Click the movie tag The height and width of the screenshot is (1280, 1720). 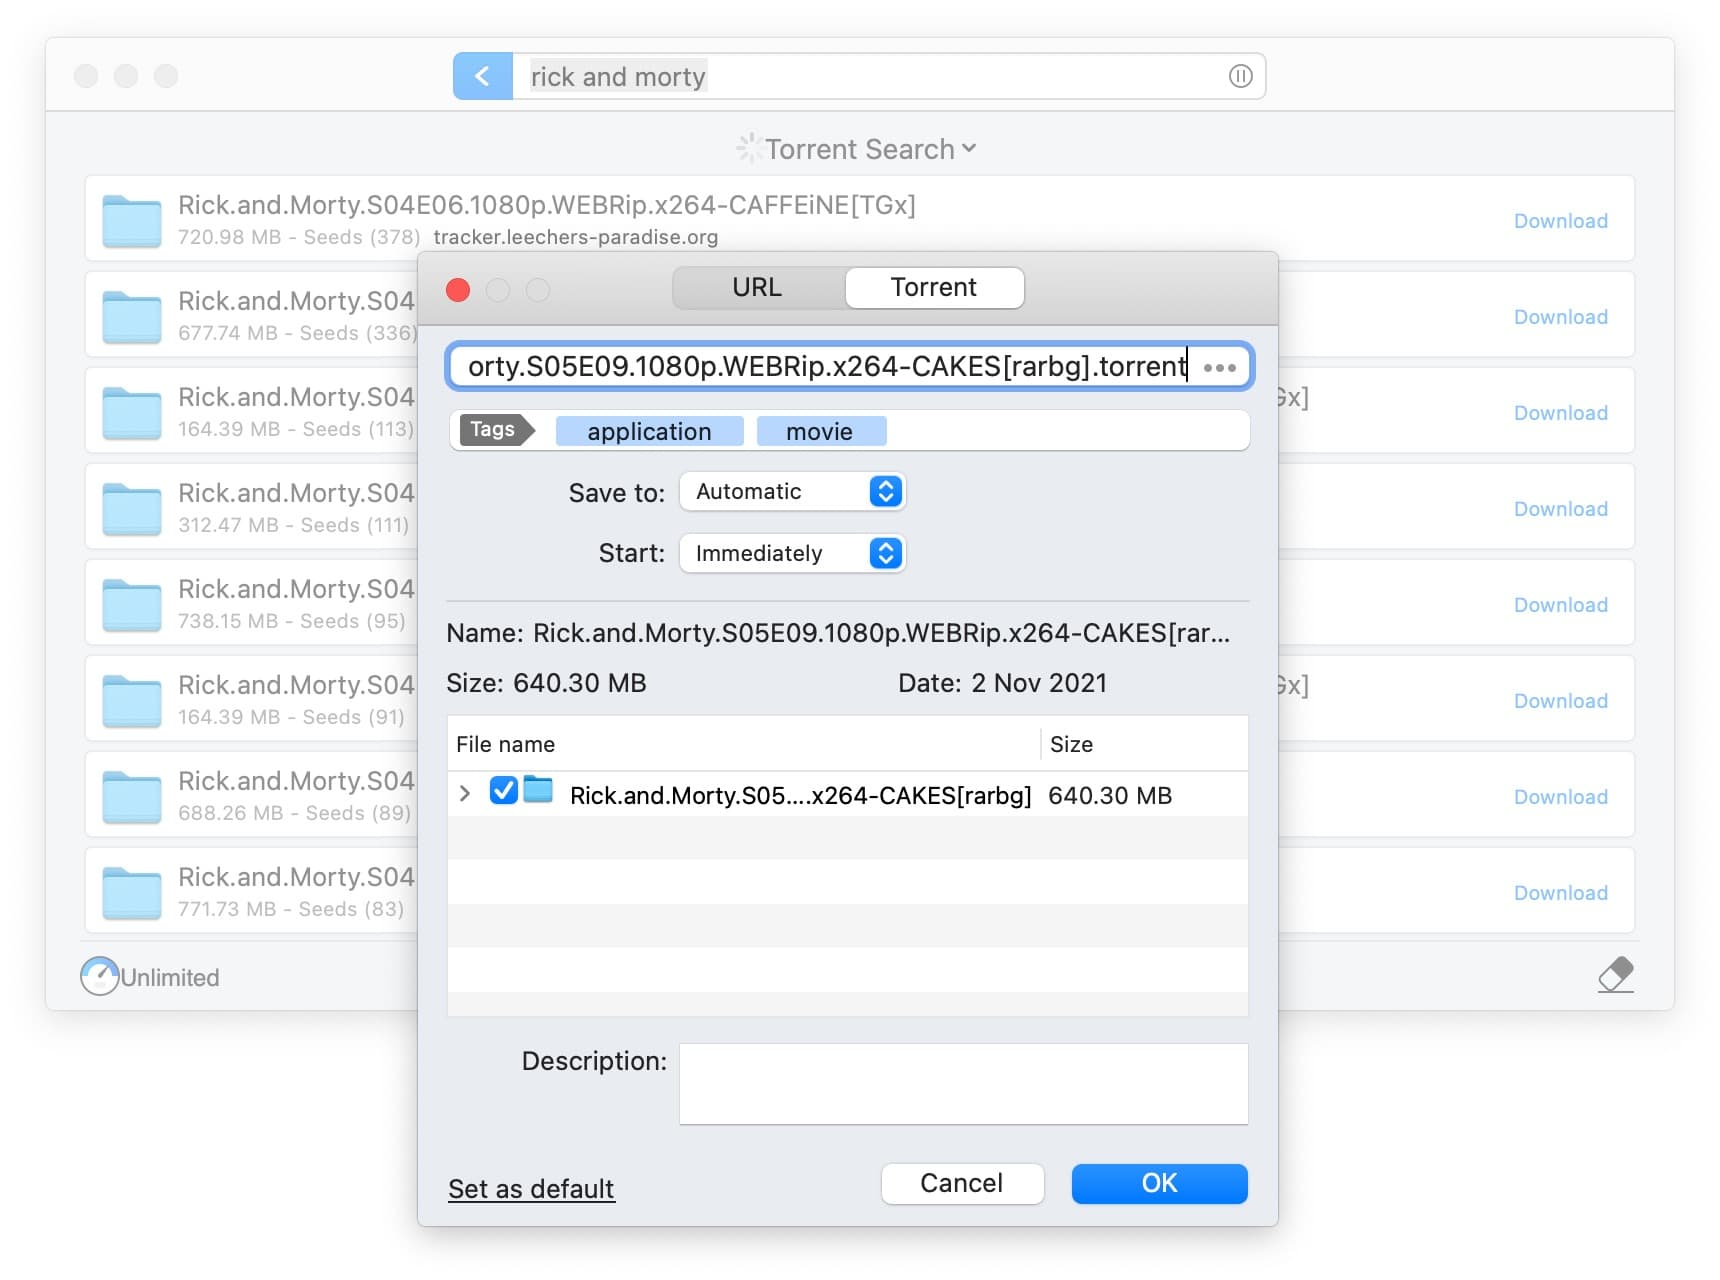click(820, 431)
